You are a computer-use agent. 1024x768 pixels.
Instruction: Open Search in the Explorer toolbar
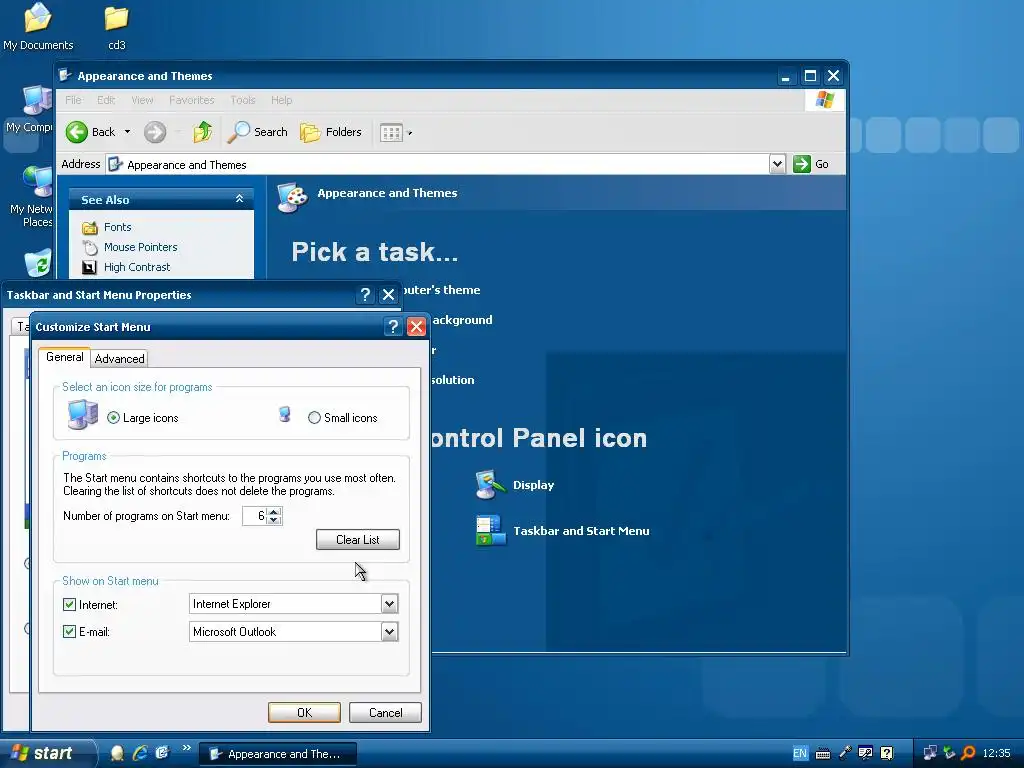(x=257, y=132)
